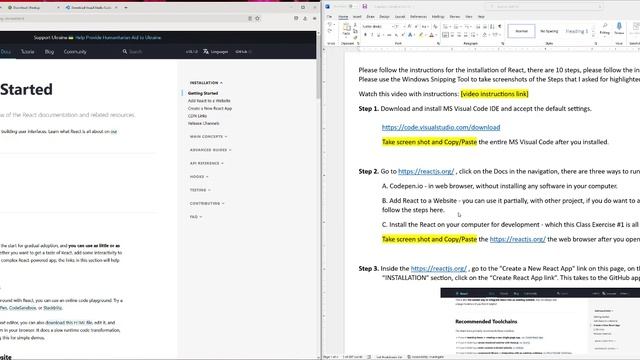Select the Normal style in Word

point(521,31)
